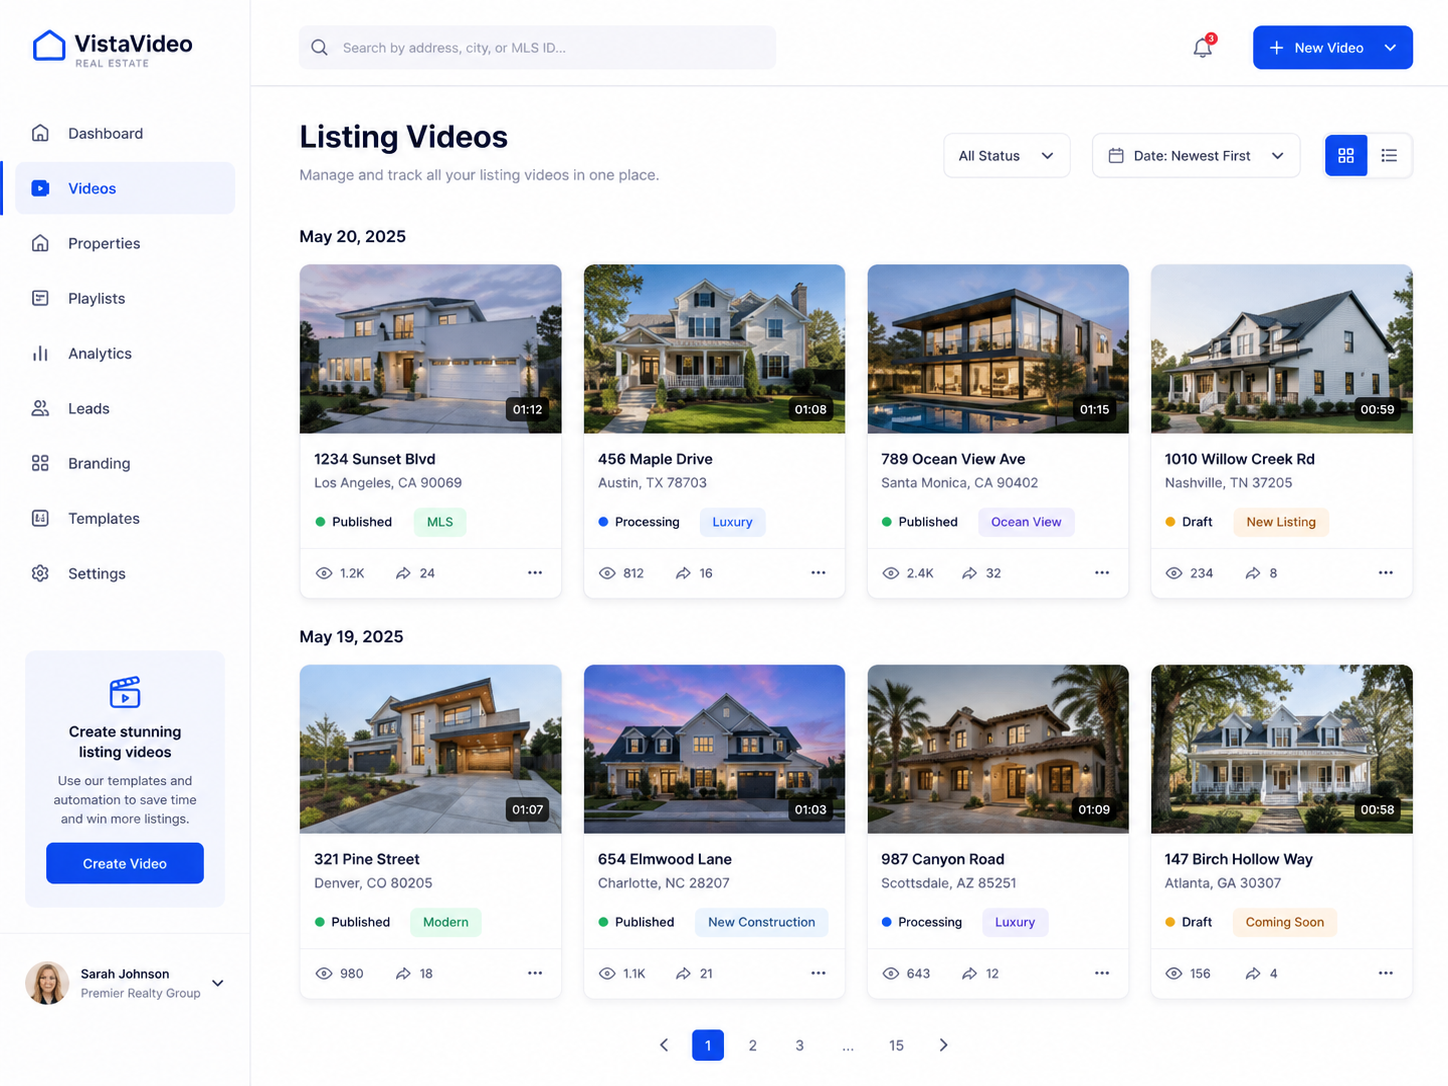Screen dimensions: 1448x1086
Task: Open Analytics in the sidebar
Action: point(125,353)
